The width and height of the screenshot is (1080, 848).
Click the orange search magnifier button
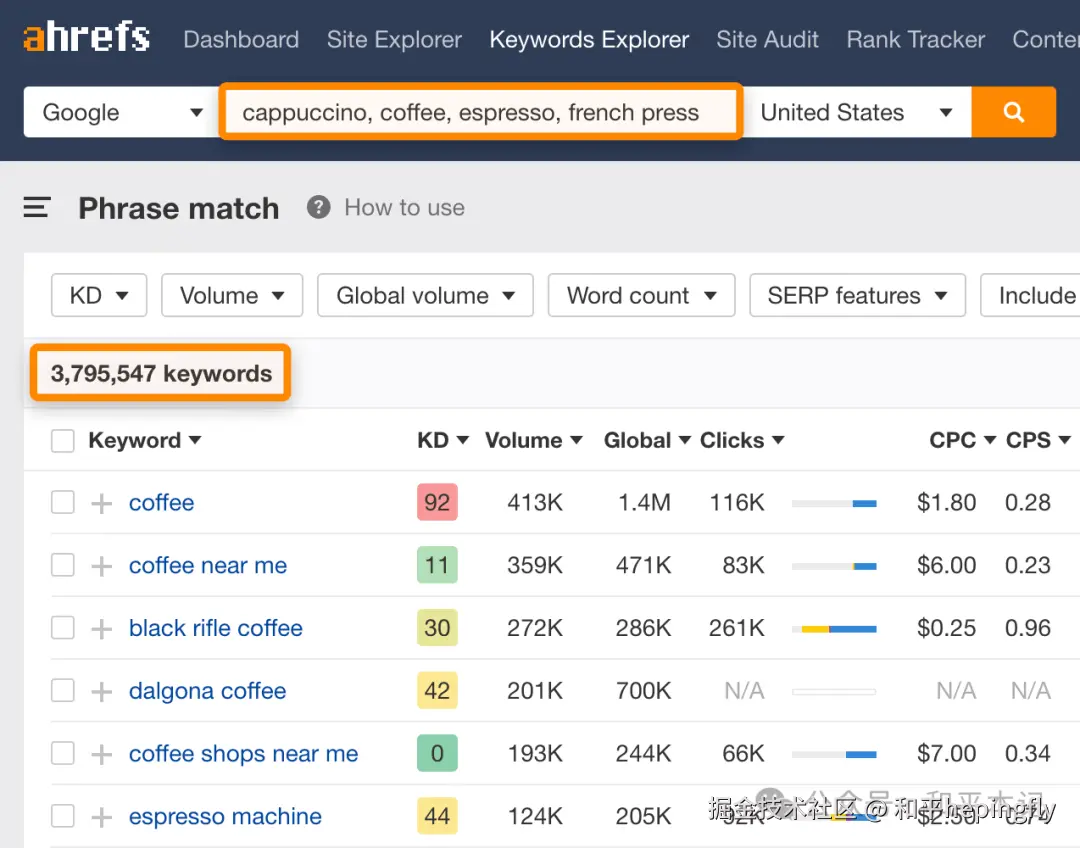point(1013,112)
